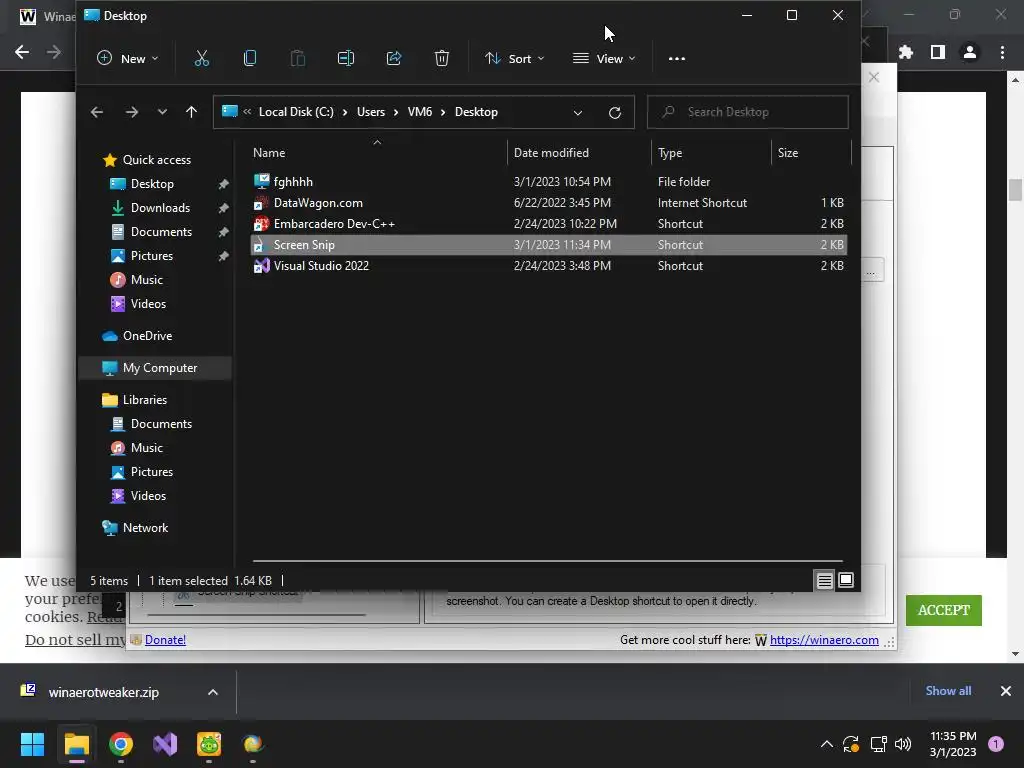Open Libraries in navigation pane

tap(144, 400)
